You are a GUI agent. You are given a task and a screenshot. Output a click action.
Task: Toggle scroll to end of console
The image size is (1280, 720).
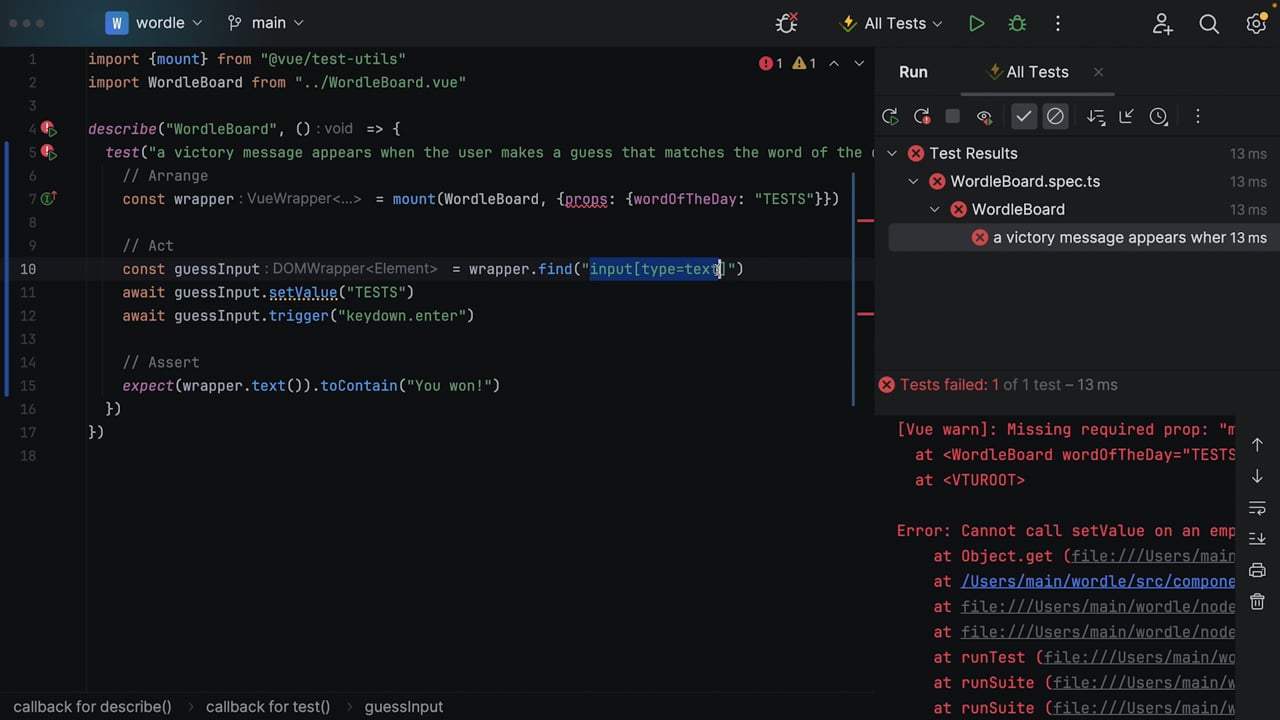point(1257,539)
